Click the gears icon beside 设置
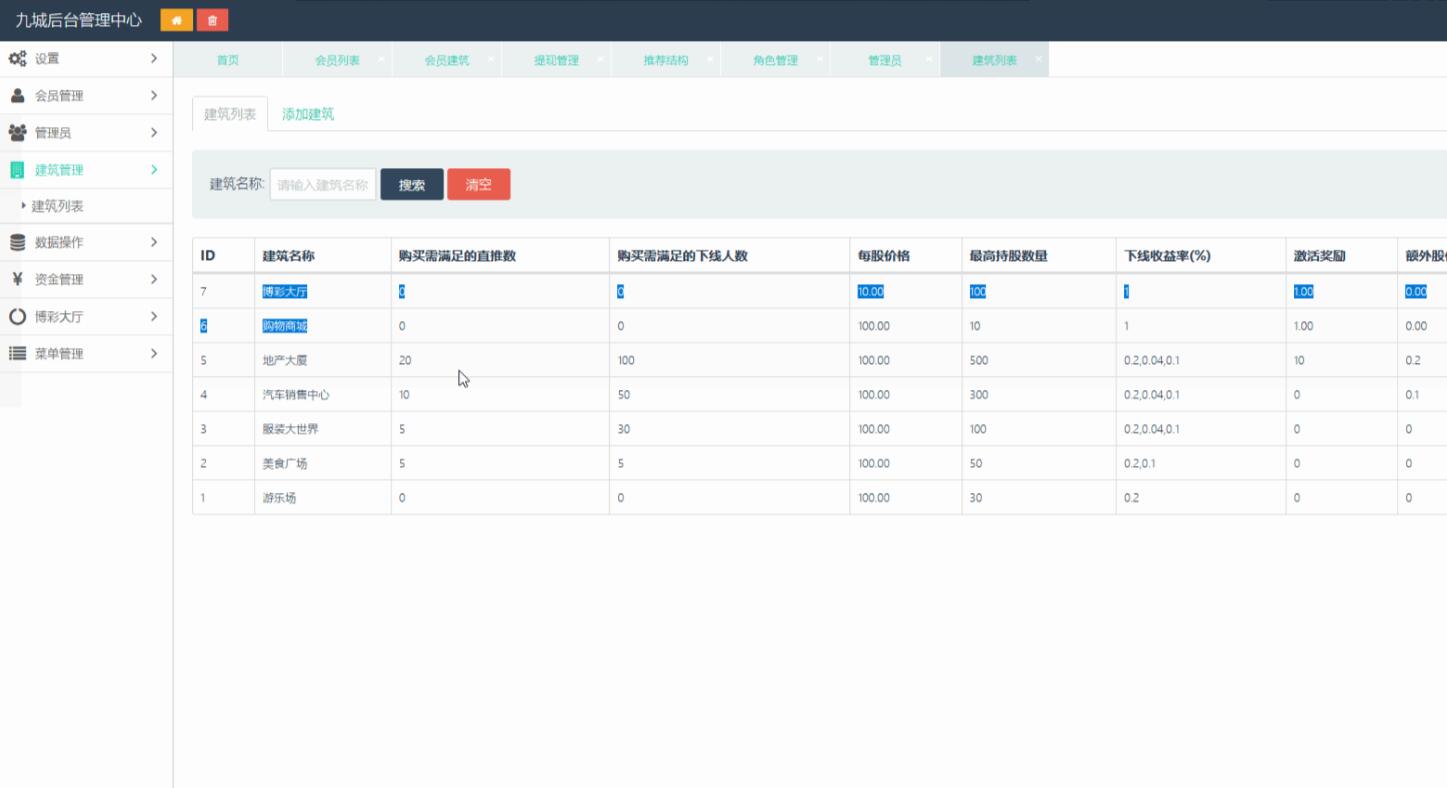Image resolution: width=1447 pixels, height=788 pixels. [17, 59]
